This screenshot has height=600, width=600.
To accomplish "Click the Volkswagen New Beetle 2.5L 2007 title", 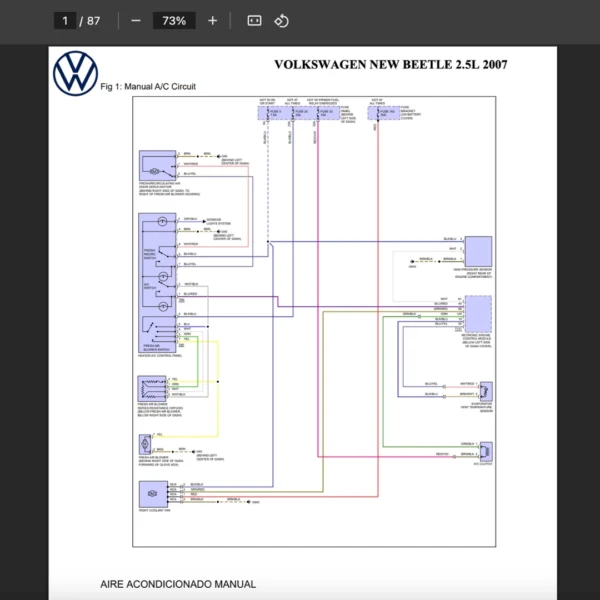I will pyautogui.click(x=390, y=65).
